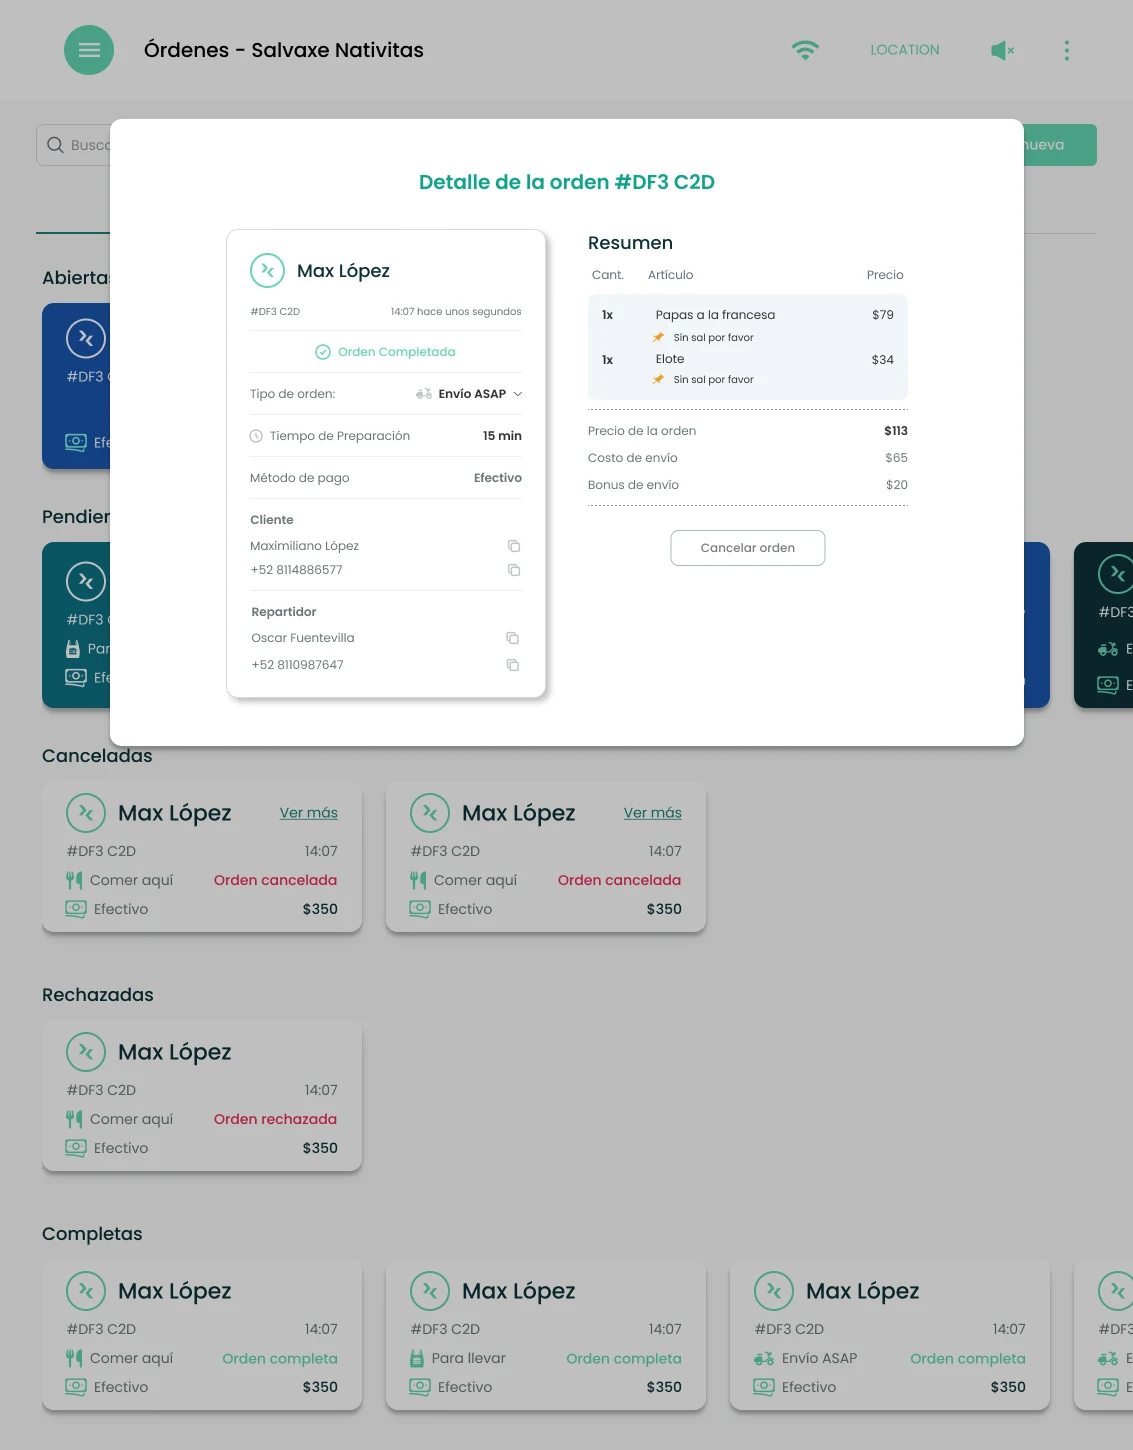Image resolution: width=1133 pixels, height=1450 pixels.
Task: Open the completed Para llevar order card
Action: [x=546, y=1335]
